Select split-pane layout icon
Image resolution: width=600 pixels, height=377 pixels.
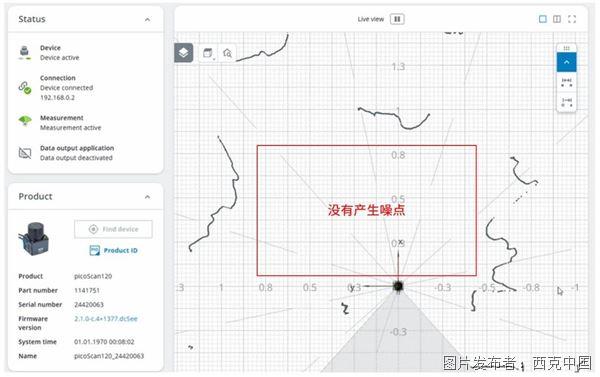coord(557,19)
